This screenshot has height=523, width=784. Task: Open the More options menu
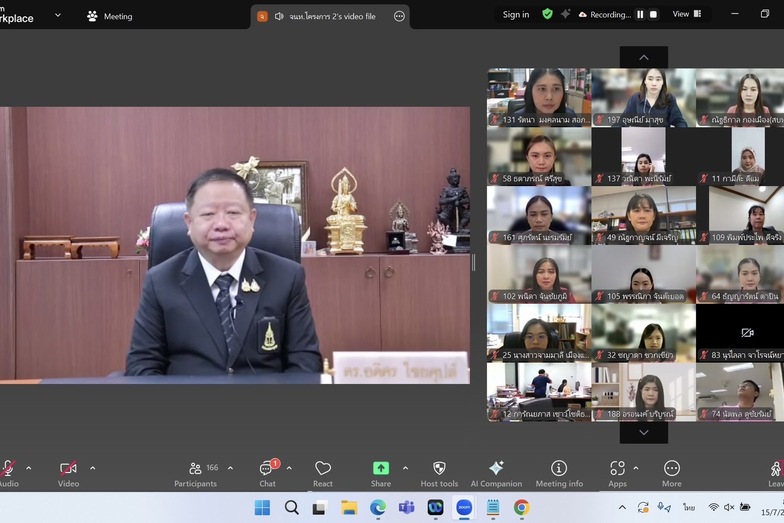[x=672, y=473]
